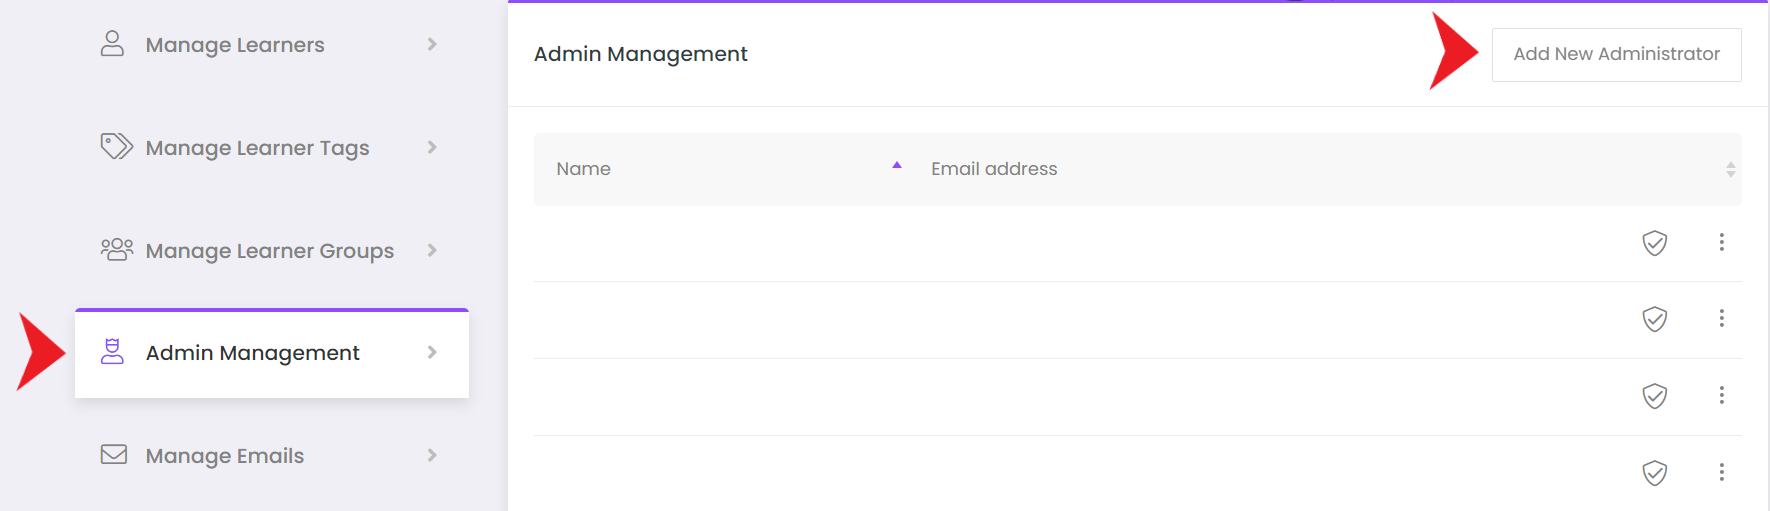This screenshot has height=511, width=1770.
Task: Expand the Manage Learners chevron arrow
Action: click(432, 44)
